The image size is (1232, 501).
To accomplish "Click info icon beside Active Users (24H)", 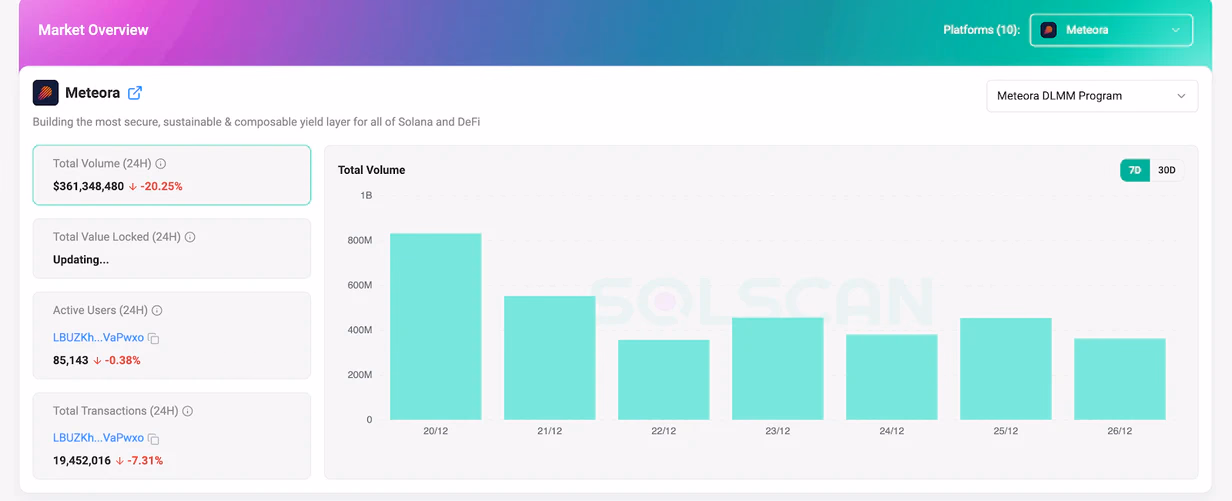I will 157,311.
